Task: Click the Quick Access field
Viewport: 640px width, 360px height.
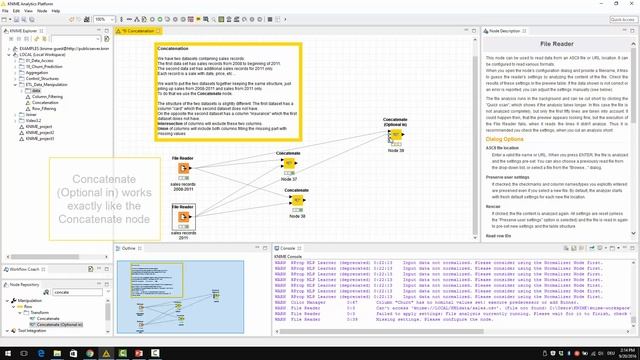Action: coord(622,19)
